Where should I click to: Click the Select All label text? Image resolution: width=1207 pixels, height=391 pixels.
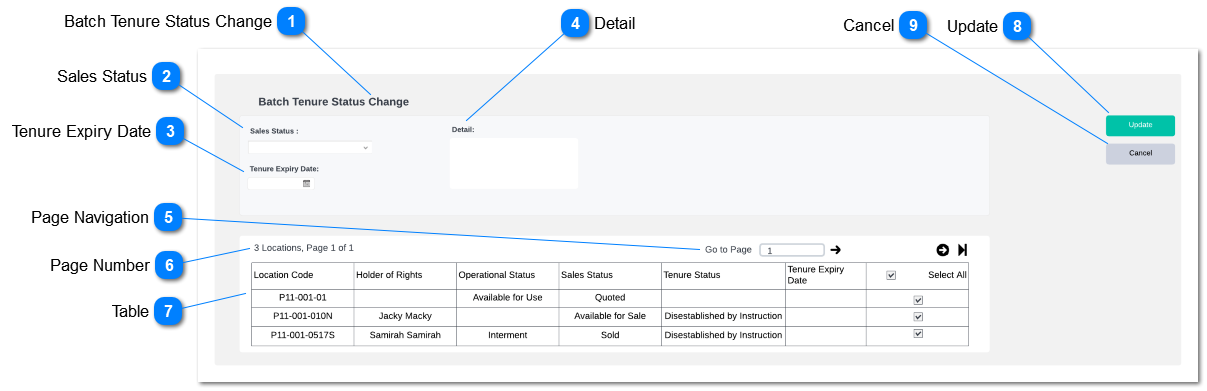click(x=947, y=275)
